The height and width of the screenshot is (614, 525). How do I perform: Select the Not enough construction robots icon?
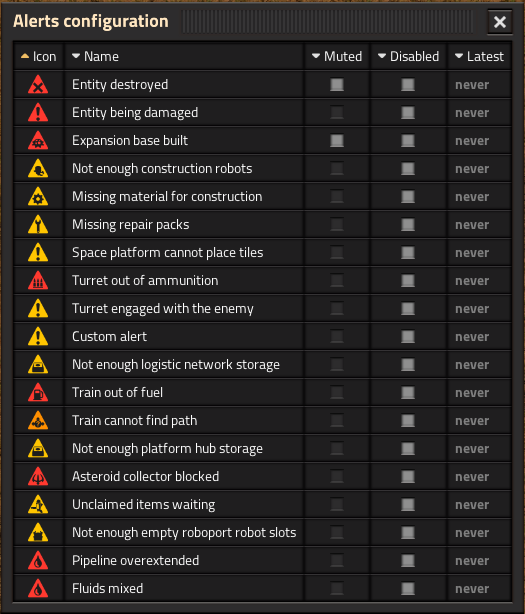[38, 169]
